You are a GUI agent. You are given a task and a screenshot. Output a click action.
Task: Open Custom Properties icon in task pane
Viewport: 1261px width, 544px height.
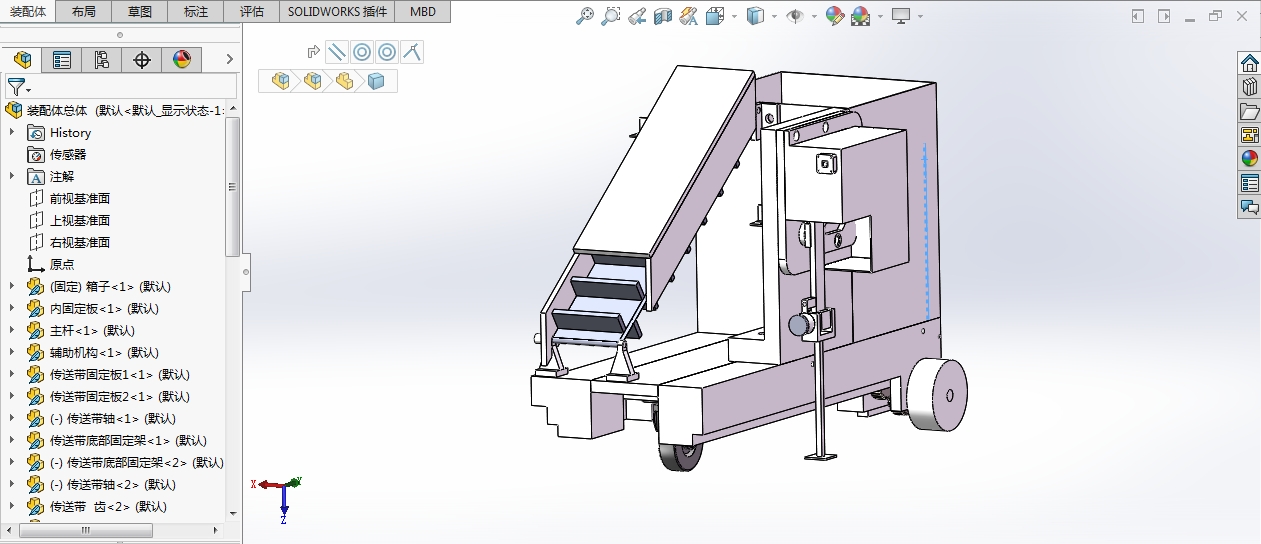[1249, 183]
